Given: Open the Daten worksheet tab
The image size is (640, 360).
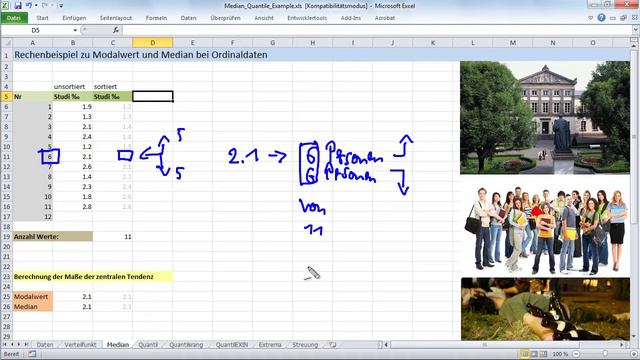Looking at the screenshot, I should pyautogui.click(x=45, y=345).
